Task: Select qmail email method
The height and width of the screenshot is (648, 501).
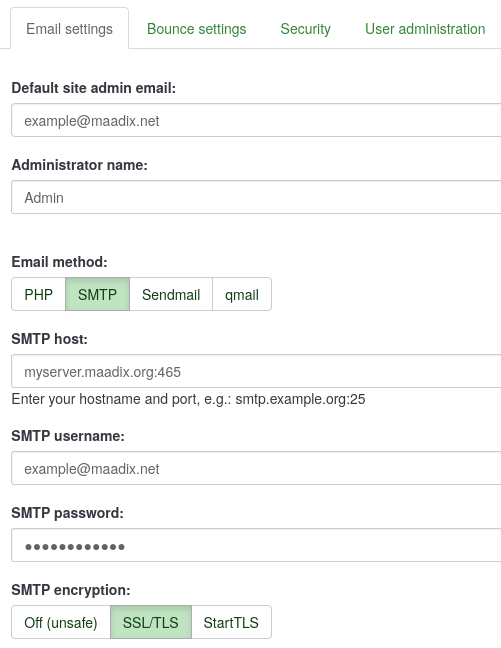Action: [242, 294]
